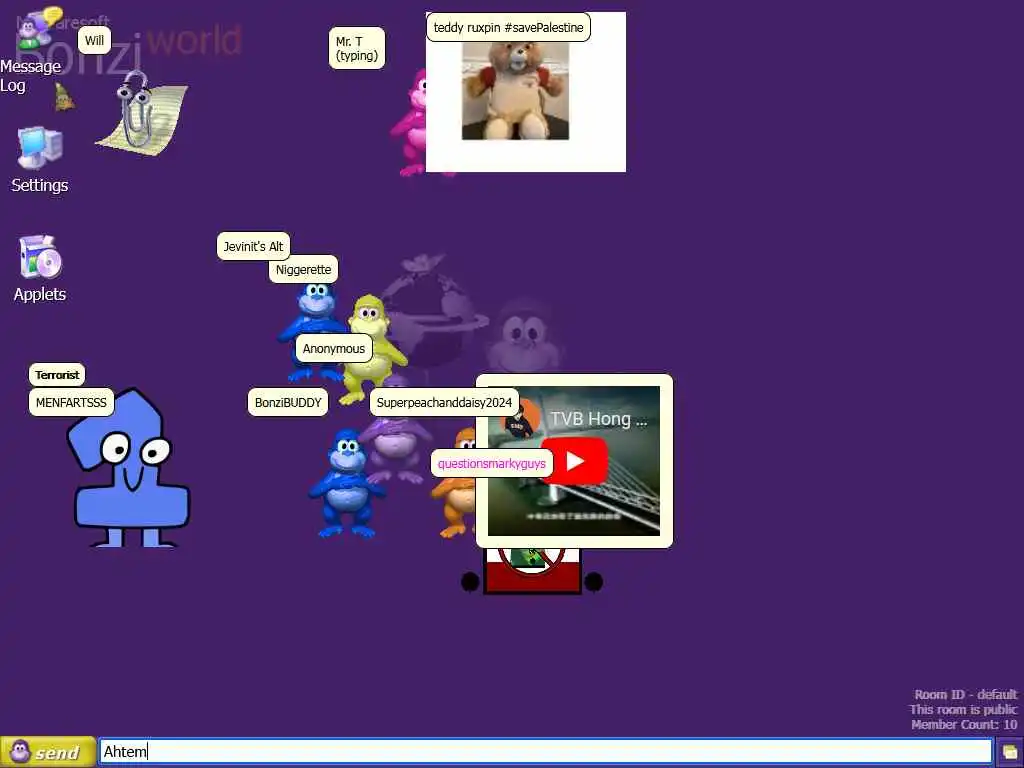Click the Terrorist tag label

tap(57, 375)
